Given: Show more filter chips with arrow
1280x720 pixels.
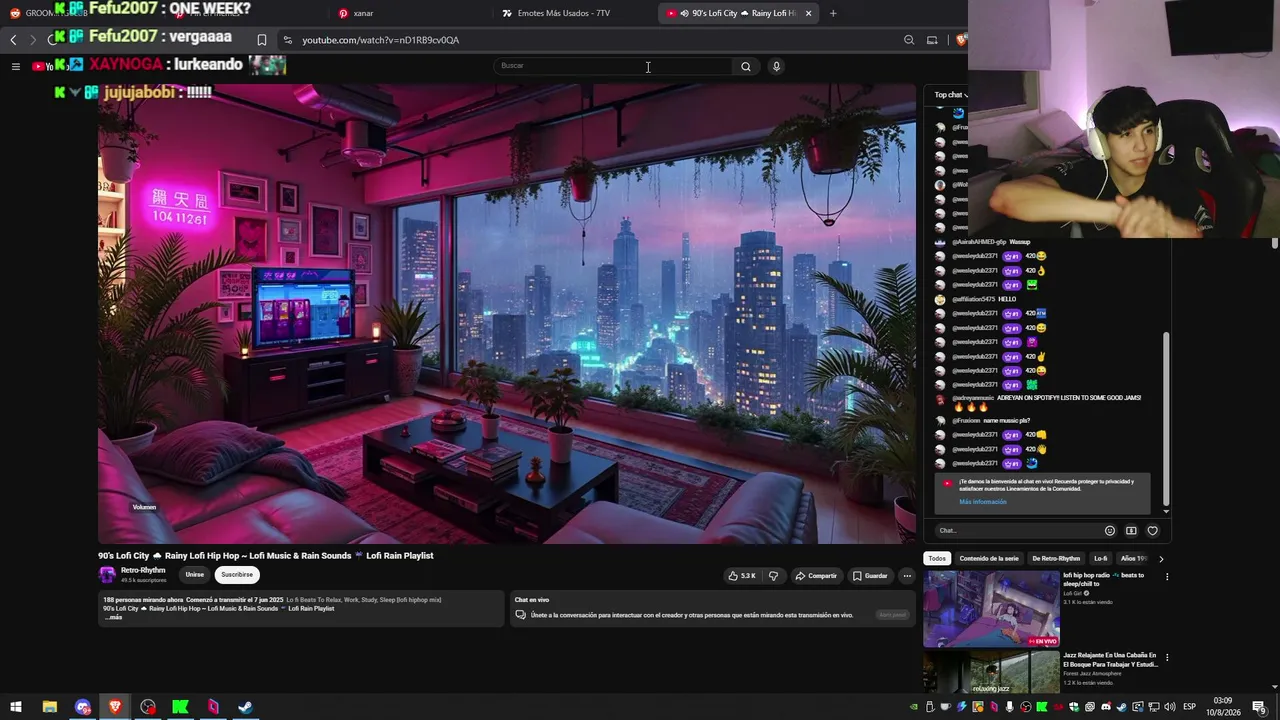Looking at the screenshot, I should click(x=1161, y=559).
